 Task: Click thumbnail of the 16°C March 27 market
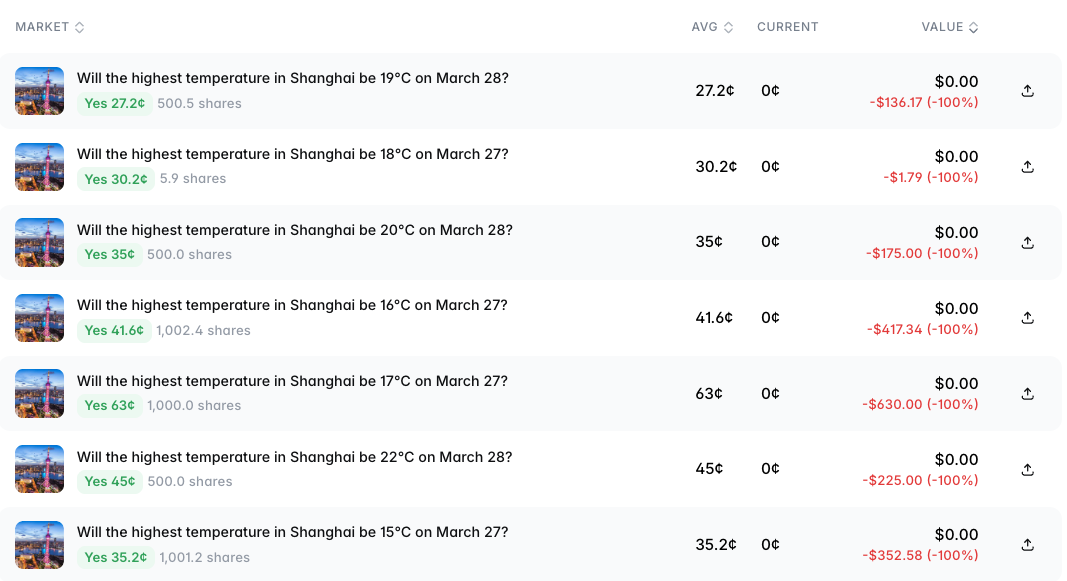point(40,318)
